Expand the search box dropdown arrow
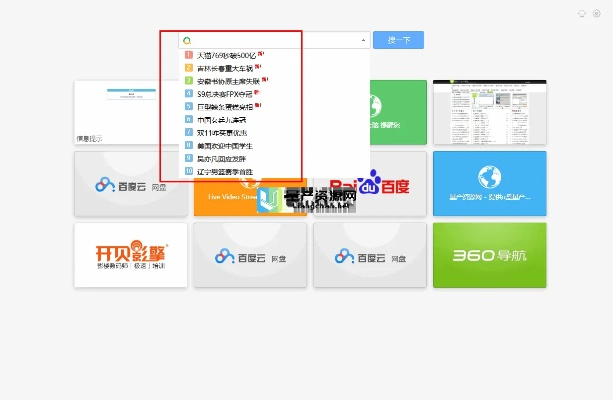The image size is (613, 400). coord(363,41)
